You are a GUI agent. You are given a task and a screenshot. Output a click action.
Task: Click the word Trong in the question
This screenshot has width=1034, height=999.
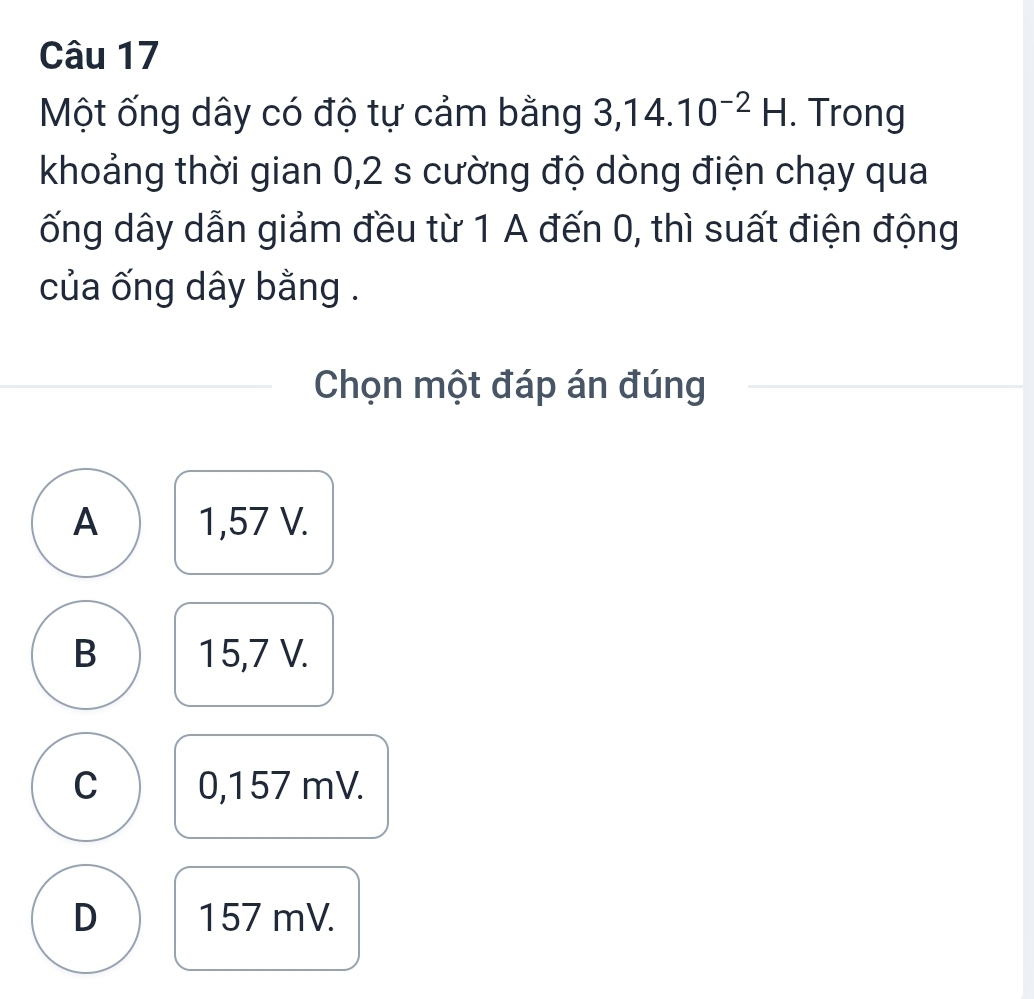point(857,113)
